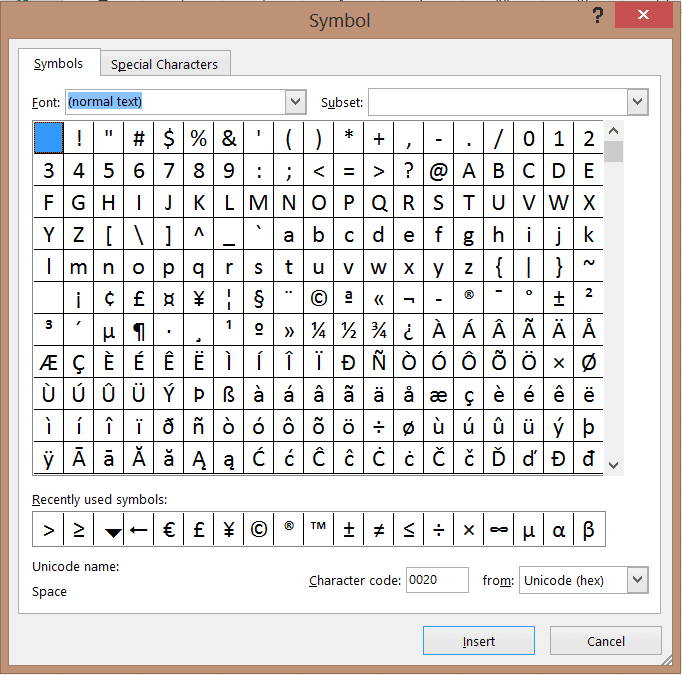
Task: Switch to the Special Characters tab
Action: coord(164,64)
